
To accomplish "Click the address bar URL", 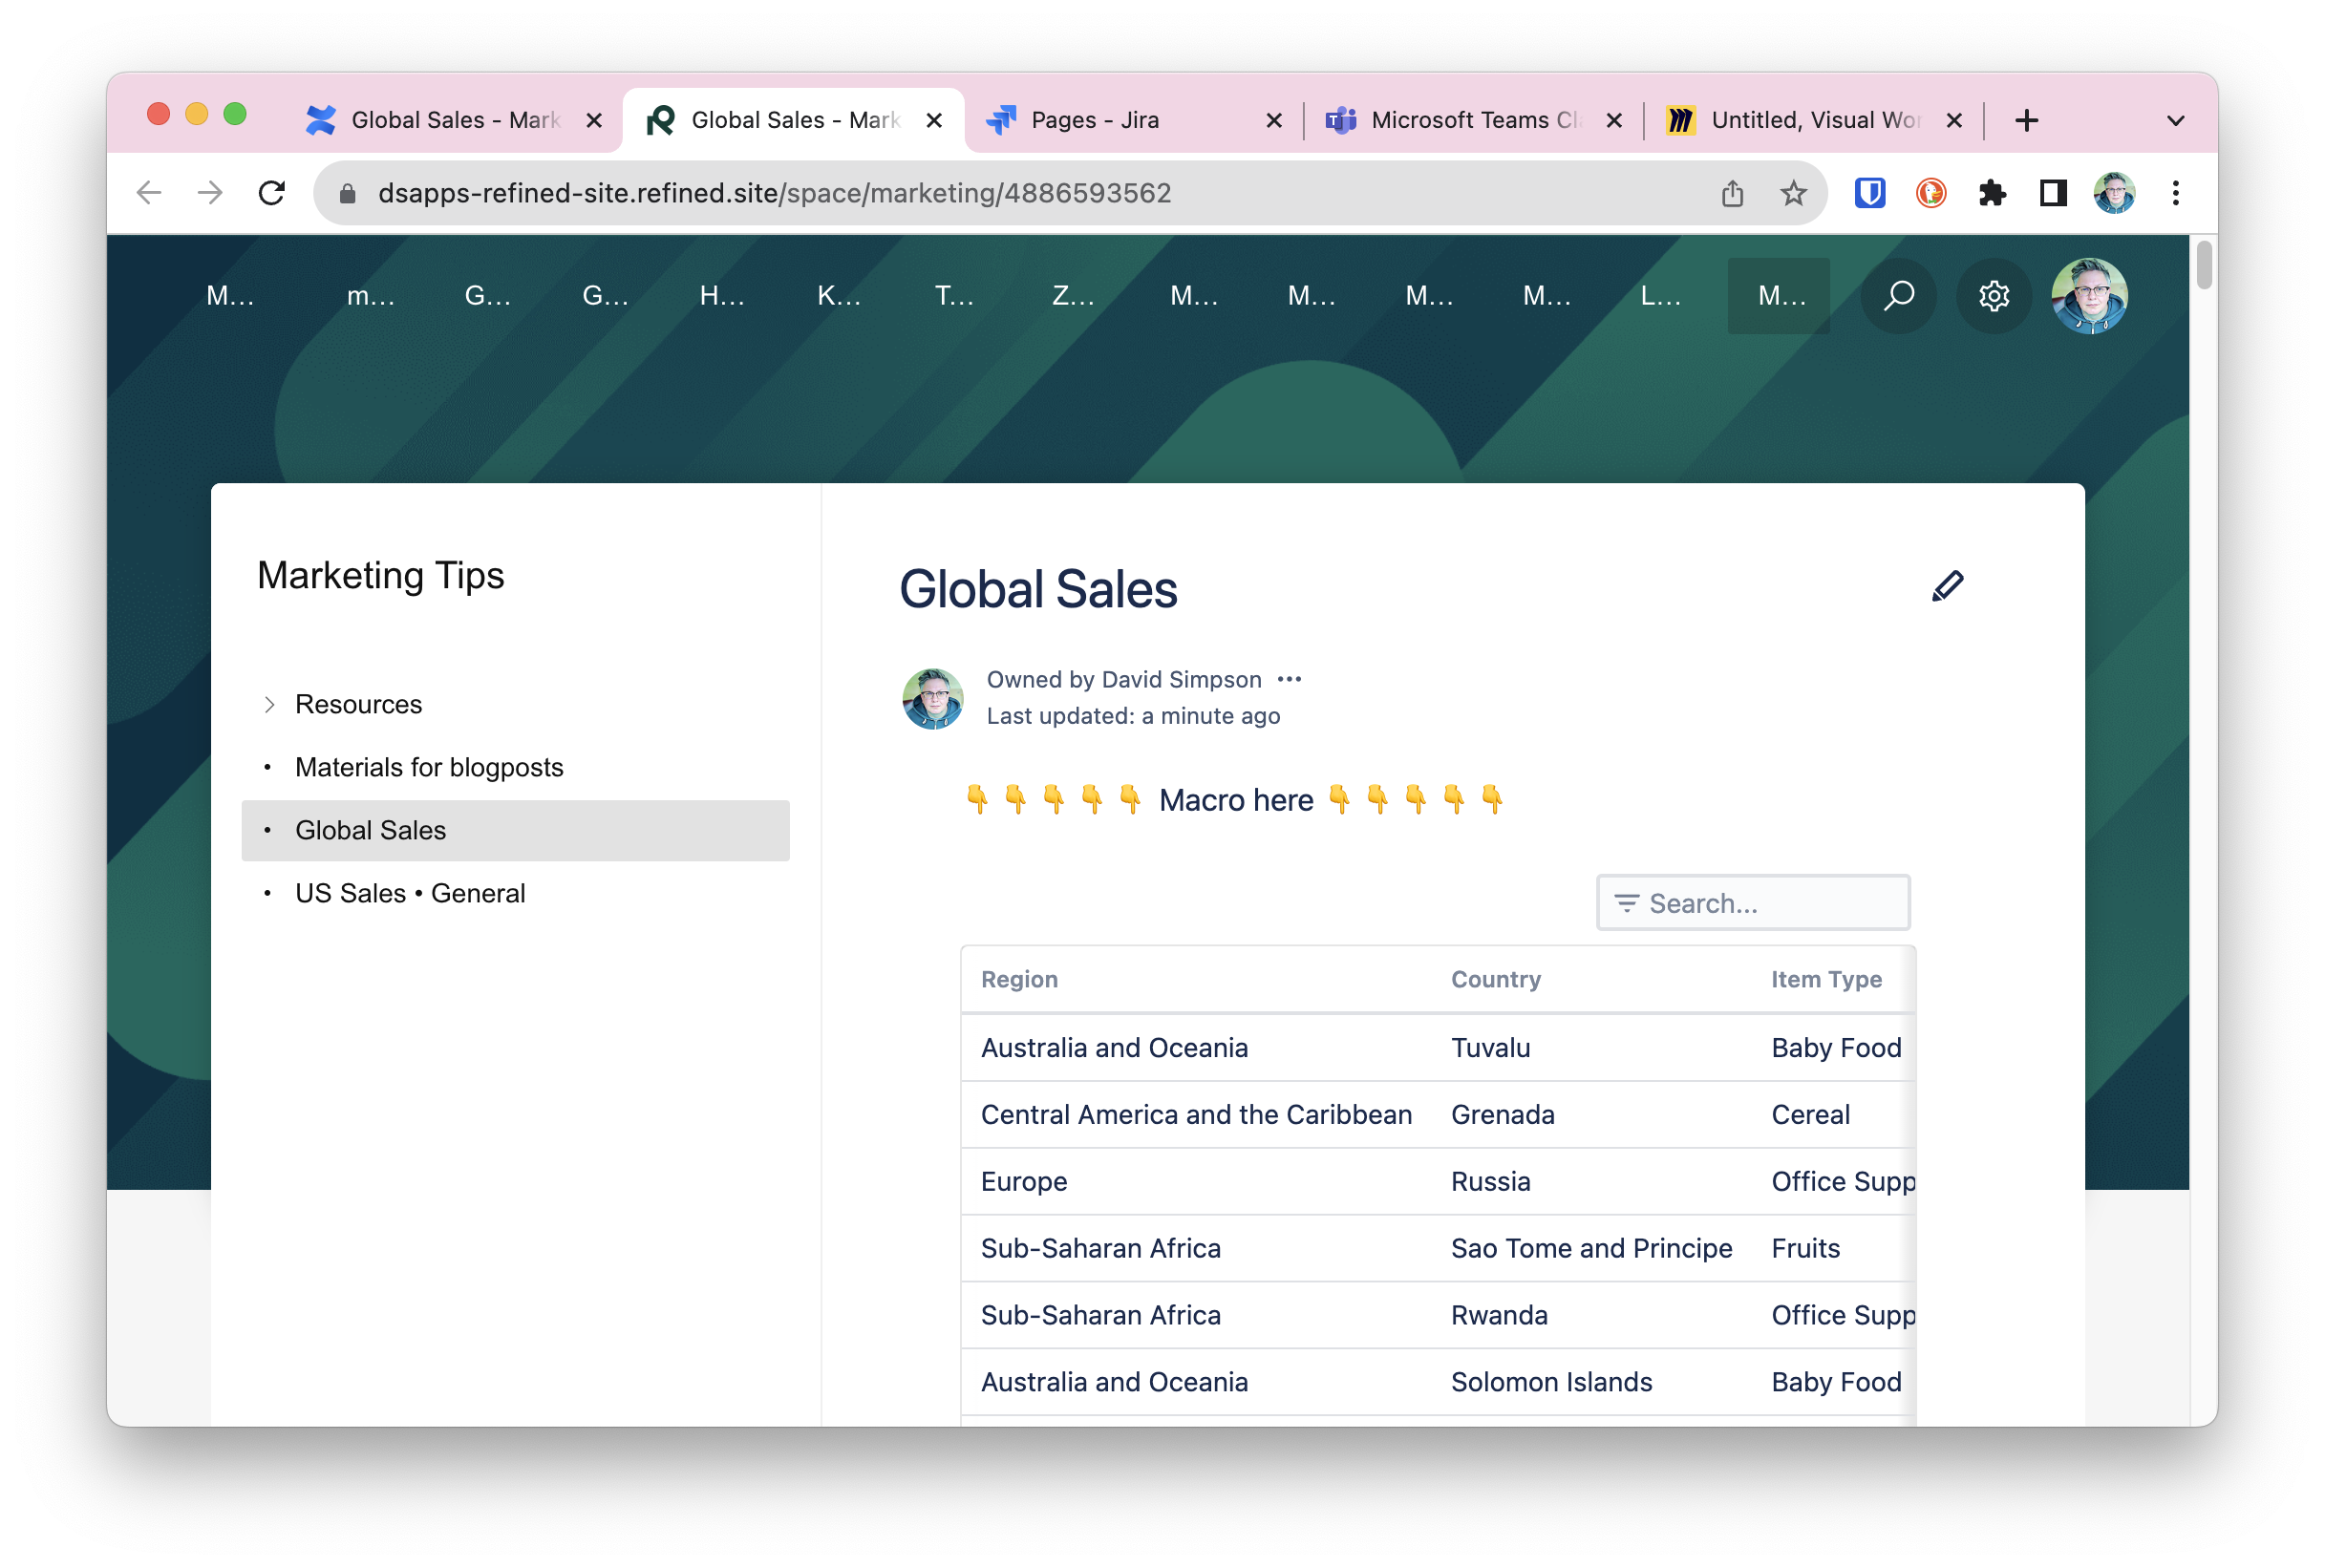I will pos(774,193).
